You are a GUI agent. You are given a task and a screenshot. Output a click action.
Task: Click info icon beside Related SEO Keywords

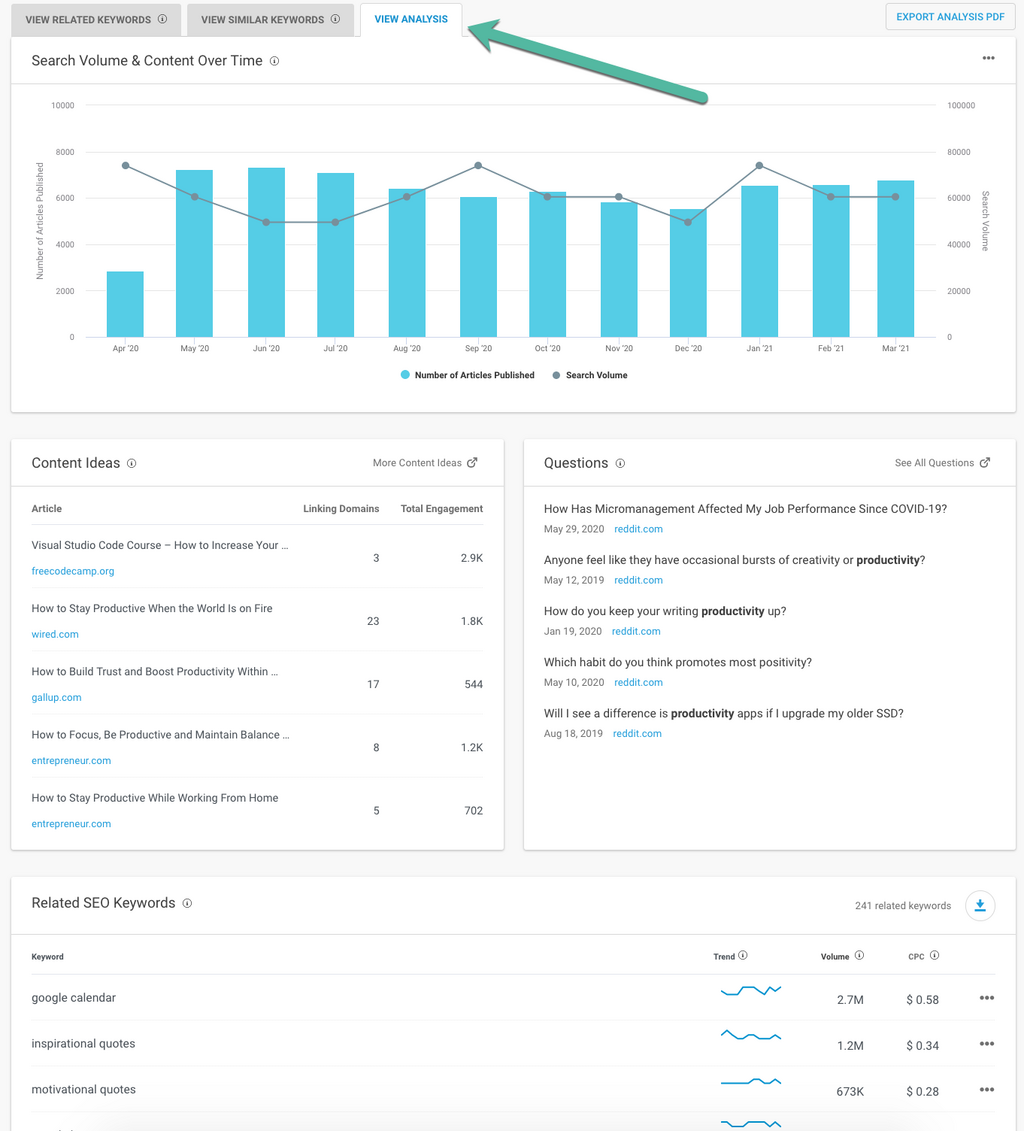click(187, 904)
